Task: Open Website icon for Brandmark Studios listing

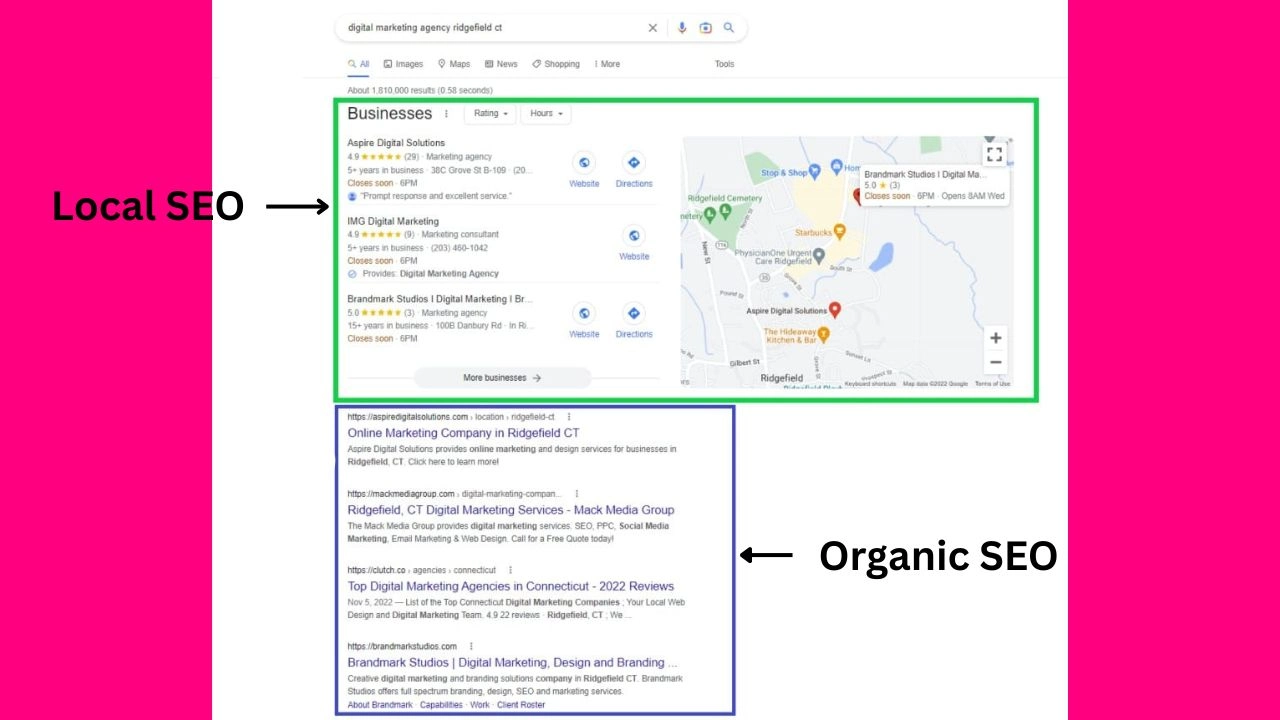Action: [584, 313]
